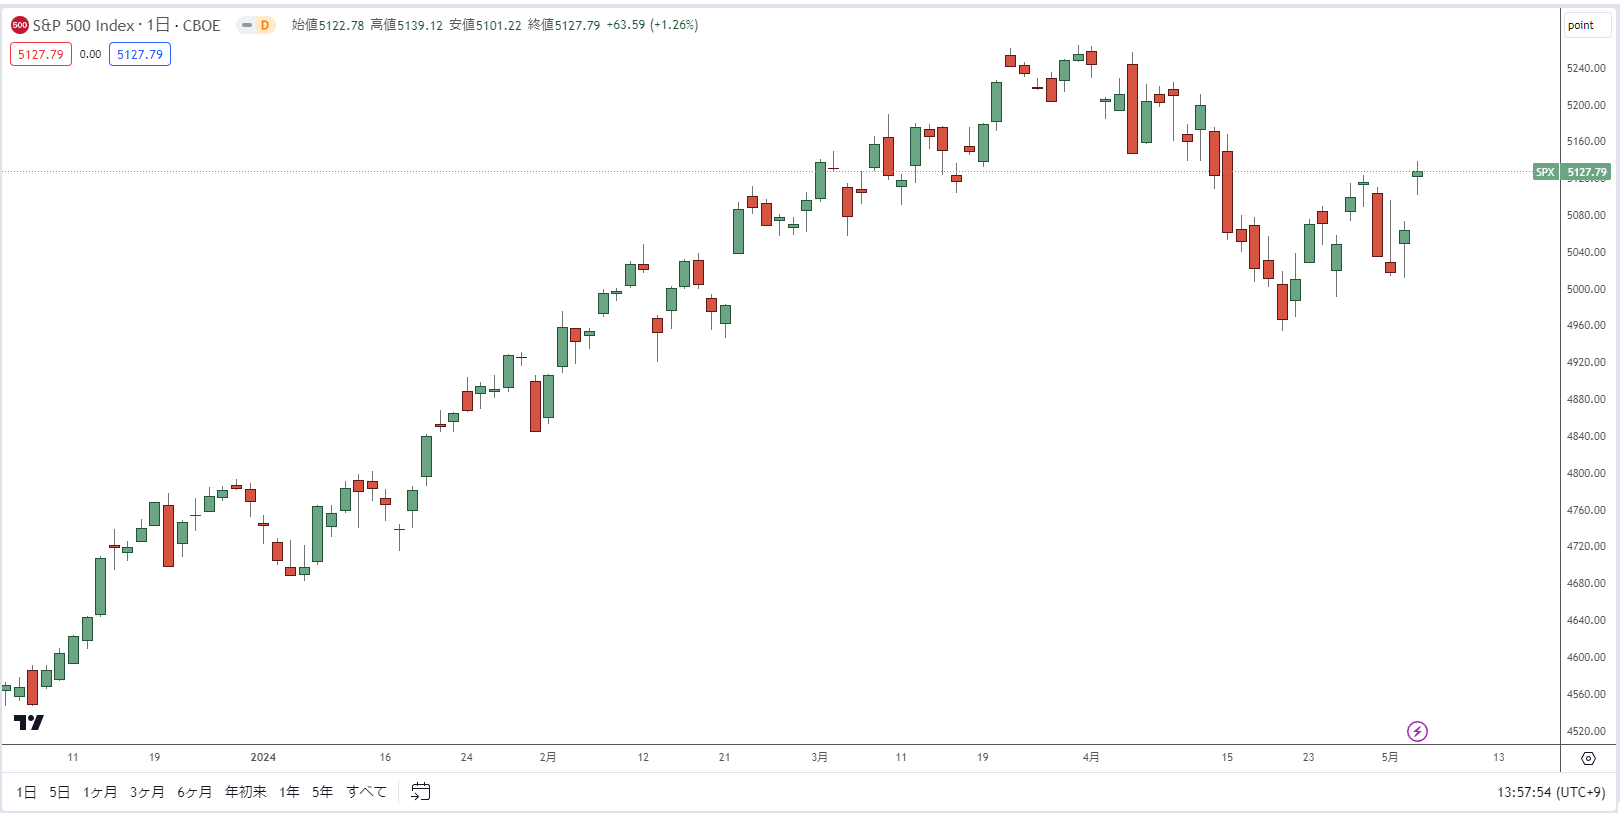
Task: Click the 4800.00 price axis label
Action: (x=1586, y=473)
